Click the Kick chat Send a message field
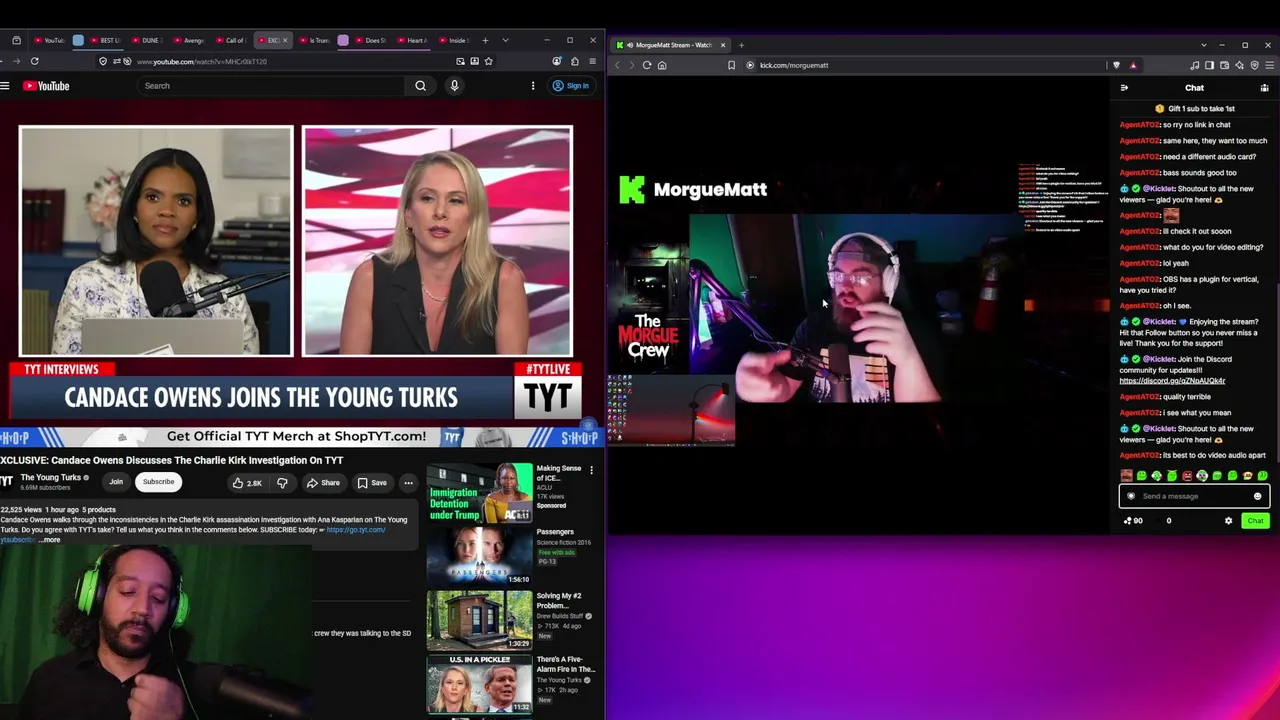This screenshot has height=720, width=1280. [x=1194, y=496]
